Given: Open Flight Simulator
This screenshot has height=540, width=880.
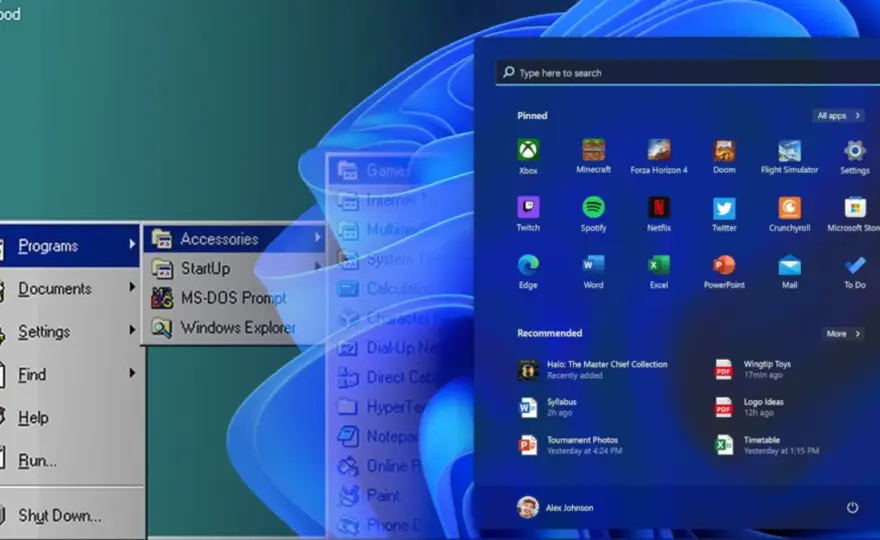Looking at the screenshot, I should pyautogui.click(x=789, y=157).
